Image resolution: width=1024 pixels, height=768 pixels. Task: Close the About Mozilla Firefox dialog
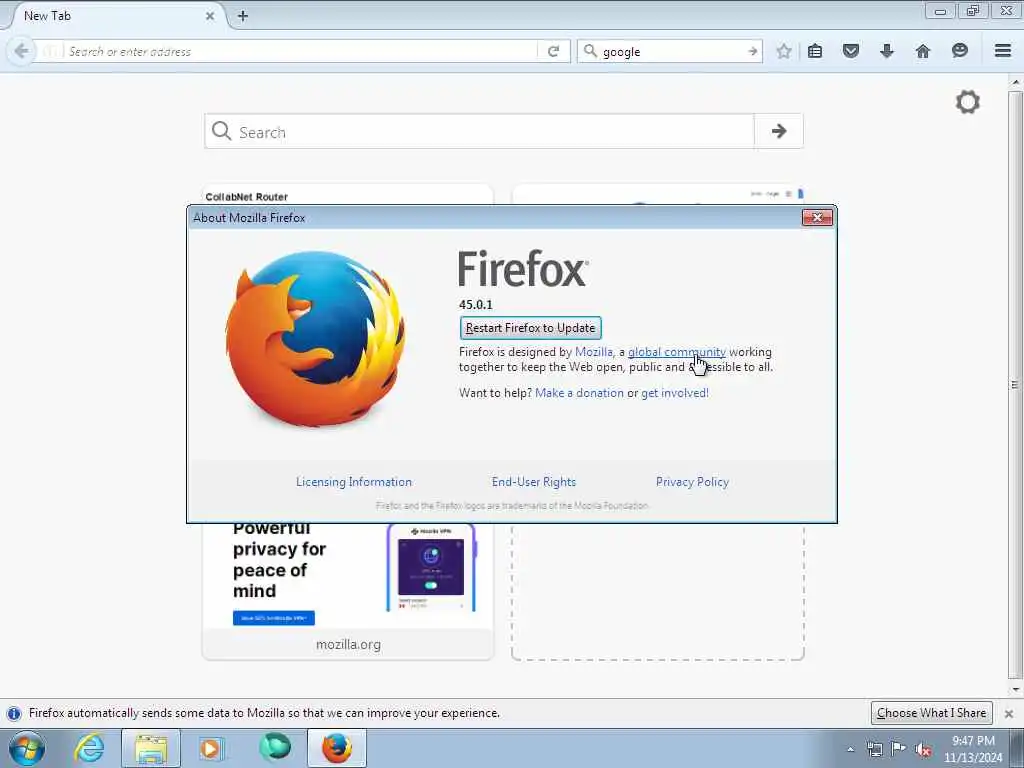click(x=817, y=217)
